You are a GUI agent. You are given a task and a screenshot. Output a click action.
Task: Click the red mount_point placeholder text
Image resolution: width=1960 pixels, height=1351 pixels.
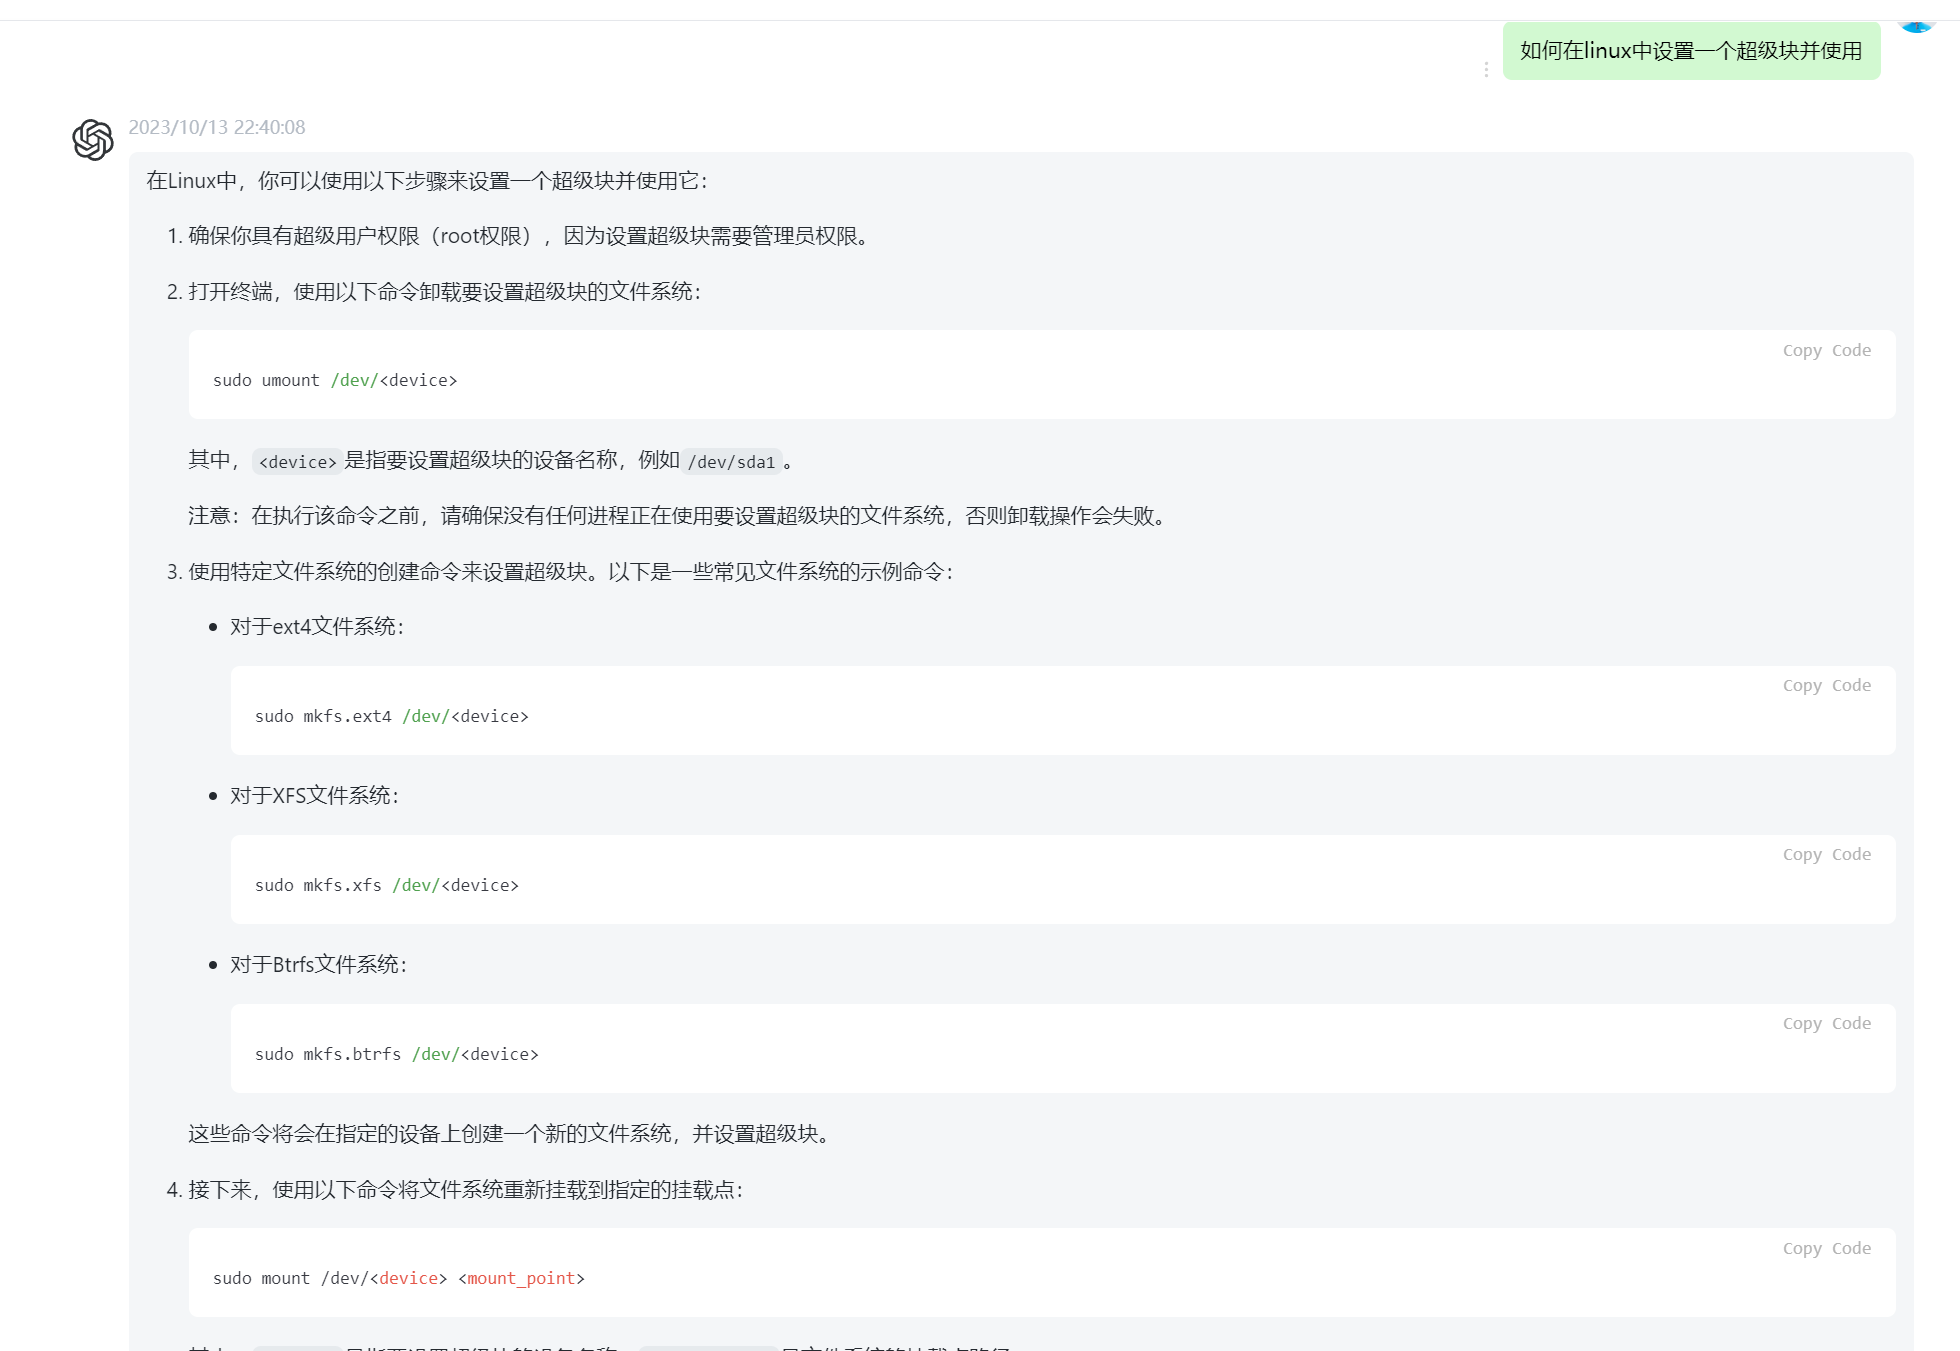(521, 1279)
